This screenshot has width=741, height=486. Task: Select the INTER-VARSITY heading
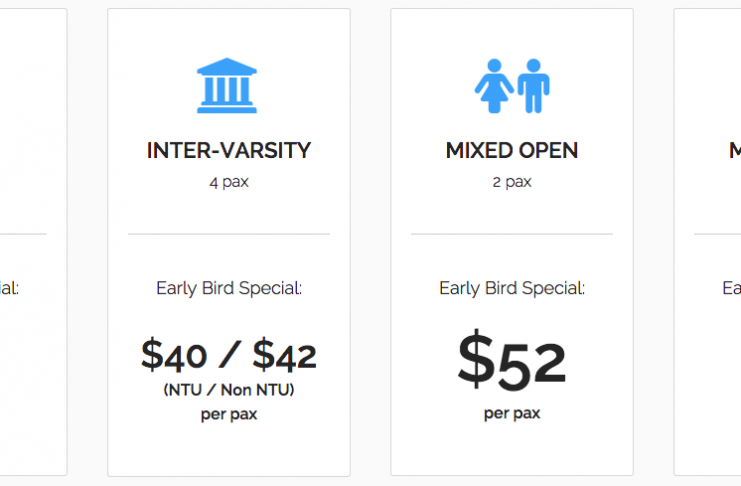tap(229, 150)
